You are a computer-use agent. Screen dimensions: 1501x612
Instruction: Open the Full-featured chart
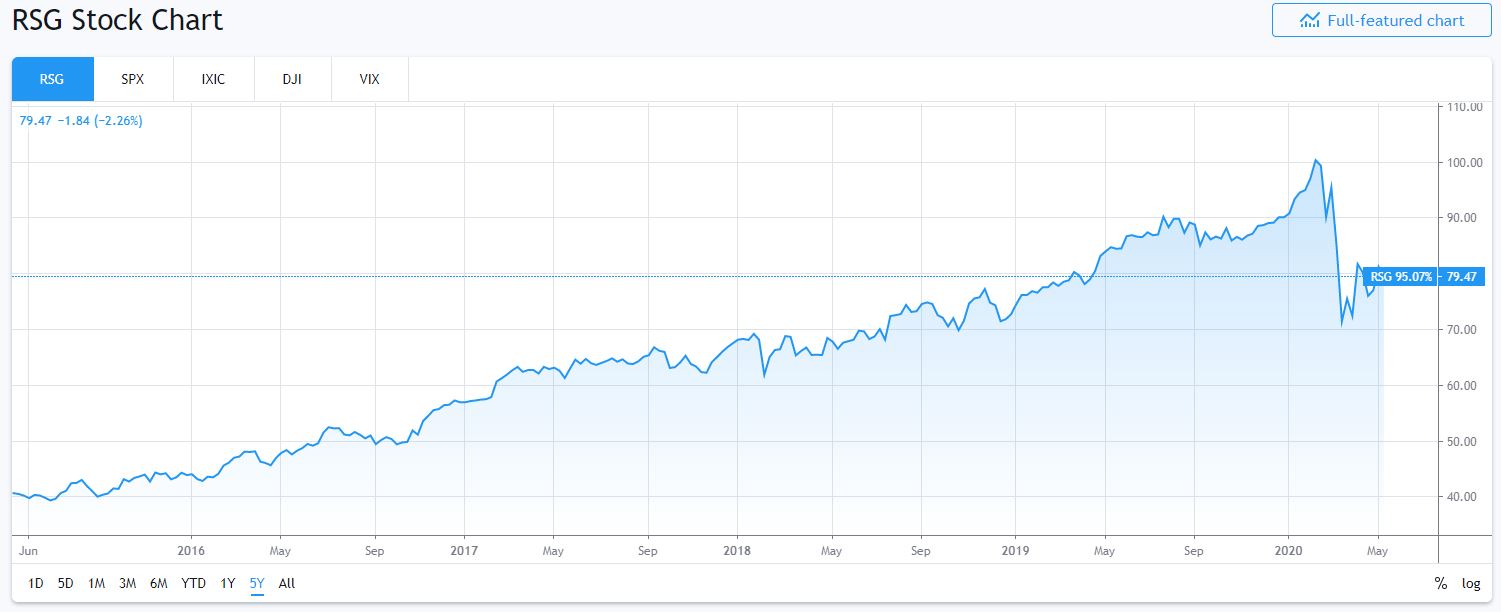tap(1381, 21)
